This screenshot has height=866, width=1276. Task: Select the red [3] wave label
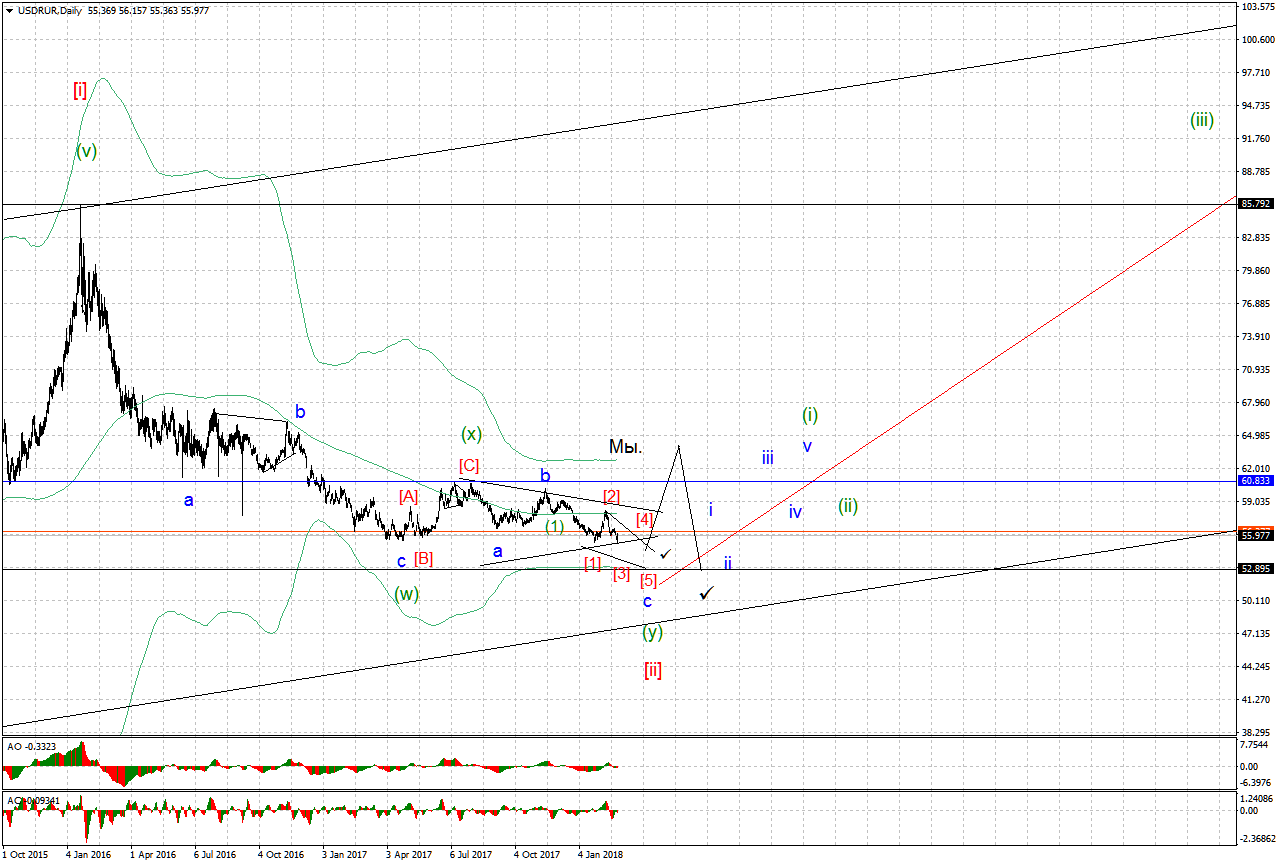click(x=621, y=574)
